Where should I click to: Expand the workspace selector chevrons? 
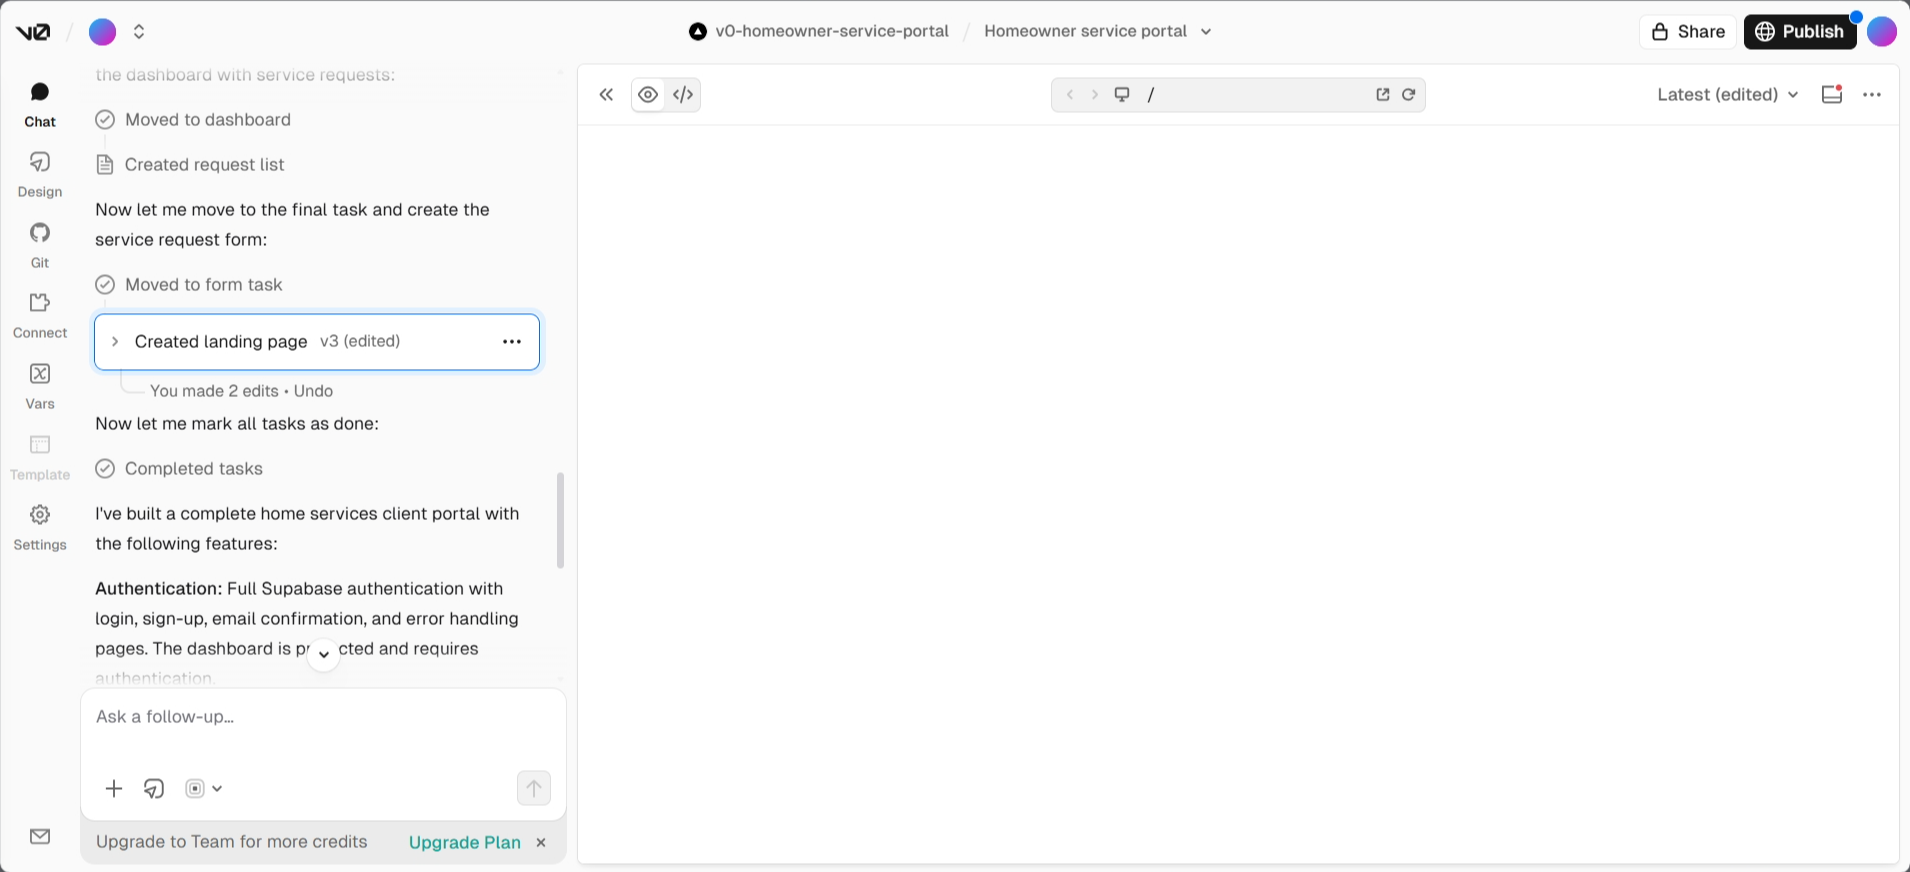tap(139, 32)
